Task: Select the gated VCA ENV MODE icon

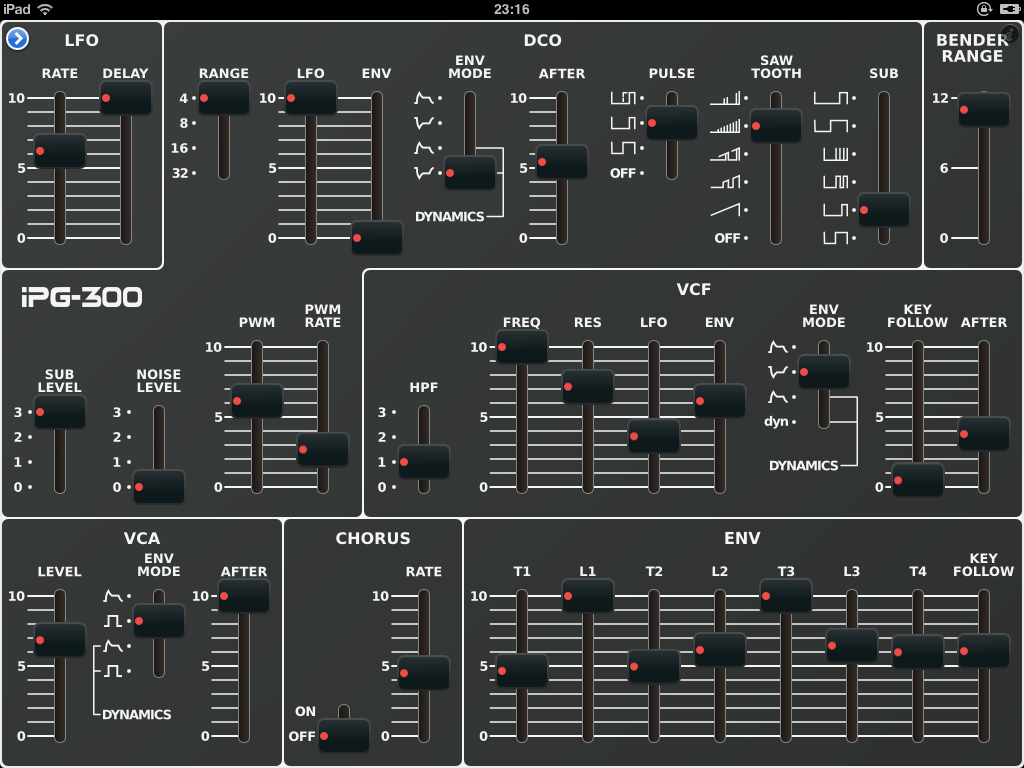Action: (112, 621)
